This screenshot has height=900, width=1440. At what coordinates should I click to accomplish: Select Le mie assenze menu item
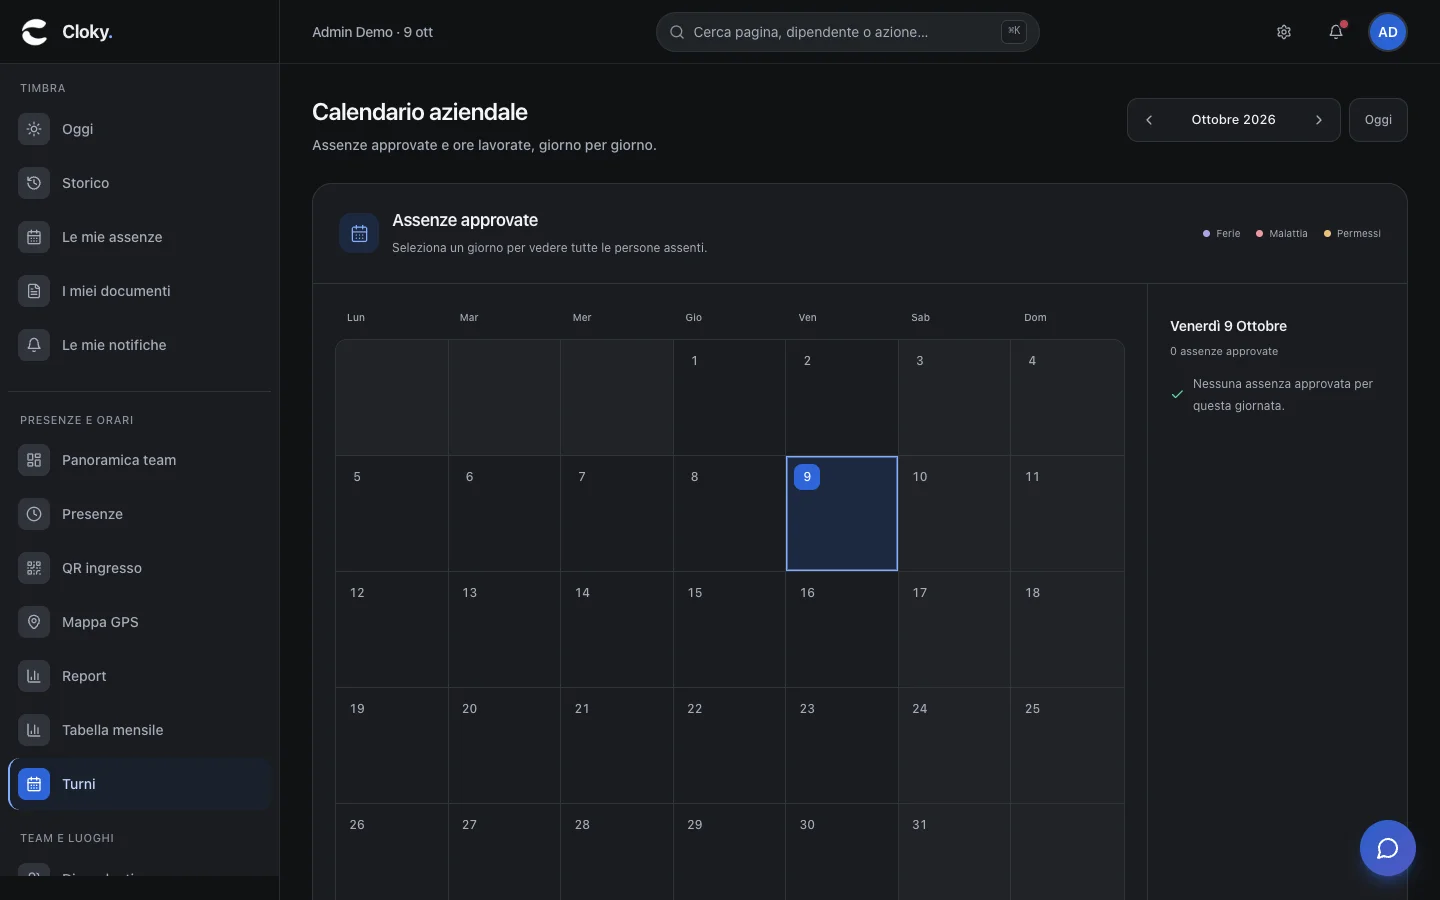click(x=140, y=237)
